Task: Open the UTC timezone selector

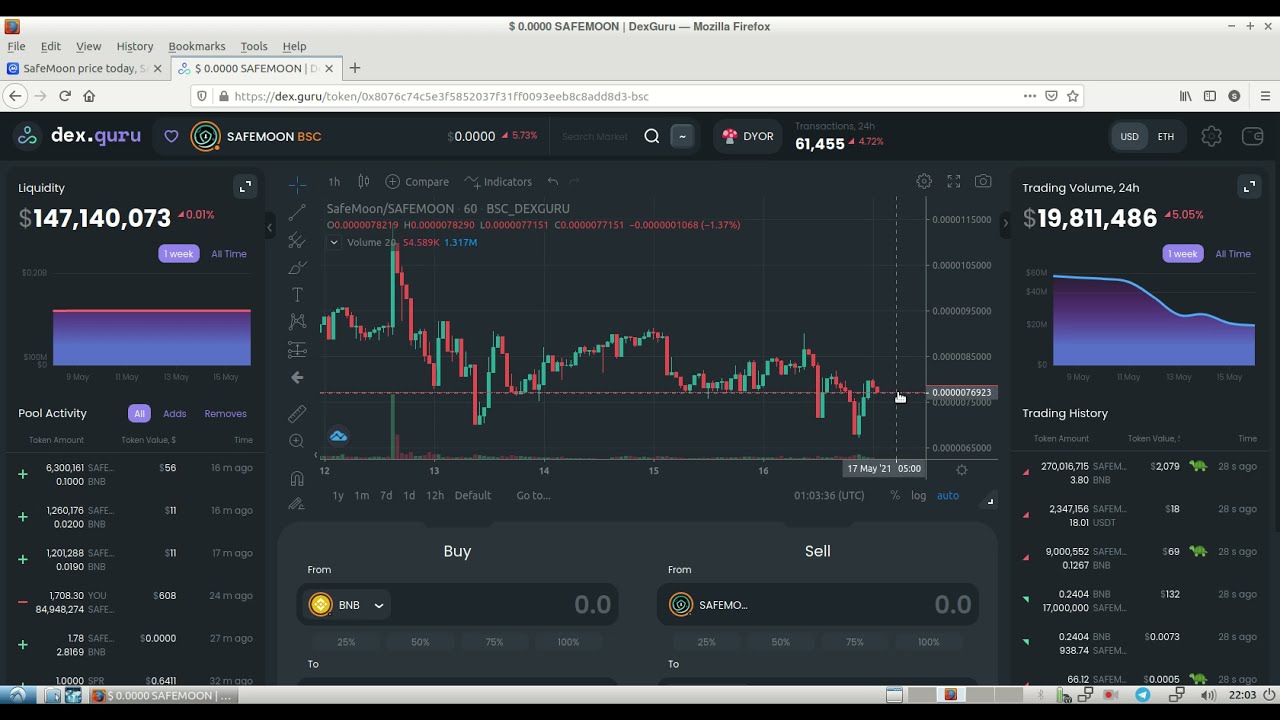Action: pos(829,496)
